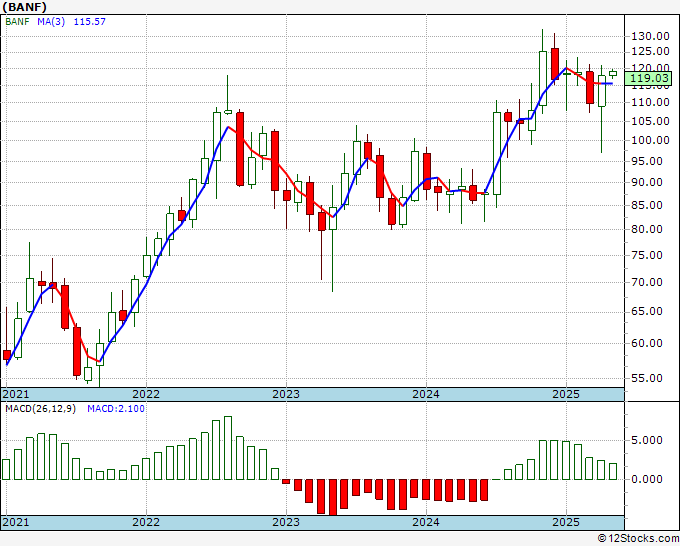Click the 95.00 price axis label

[x=647, y=161]
